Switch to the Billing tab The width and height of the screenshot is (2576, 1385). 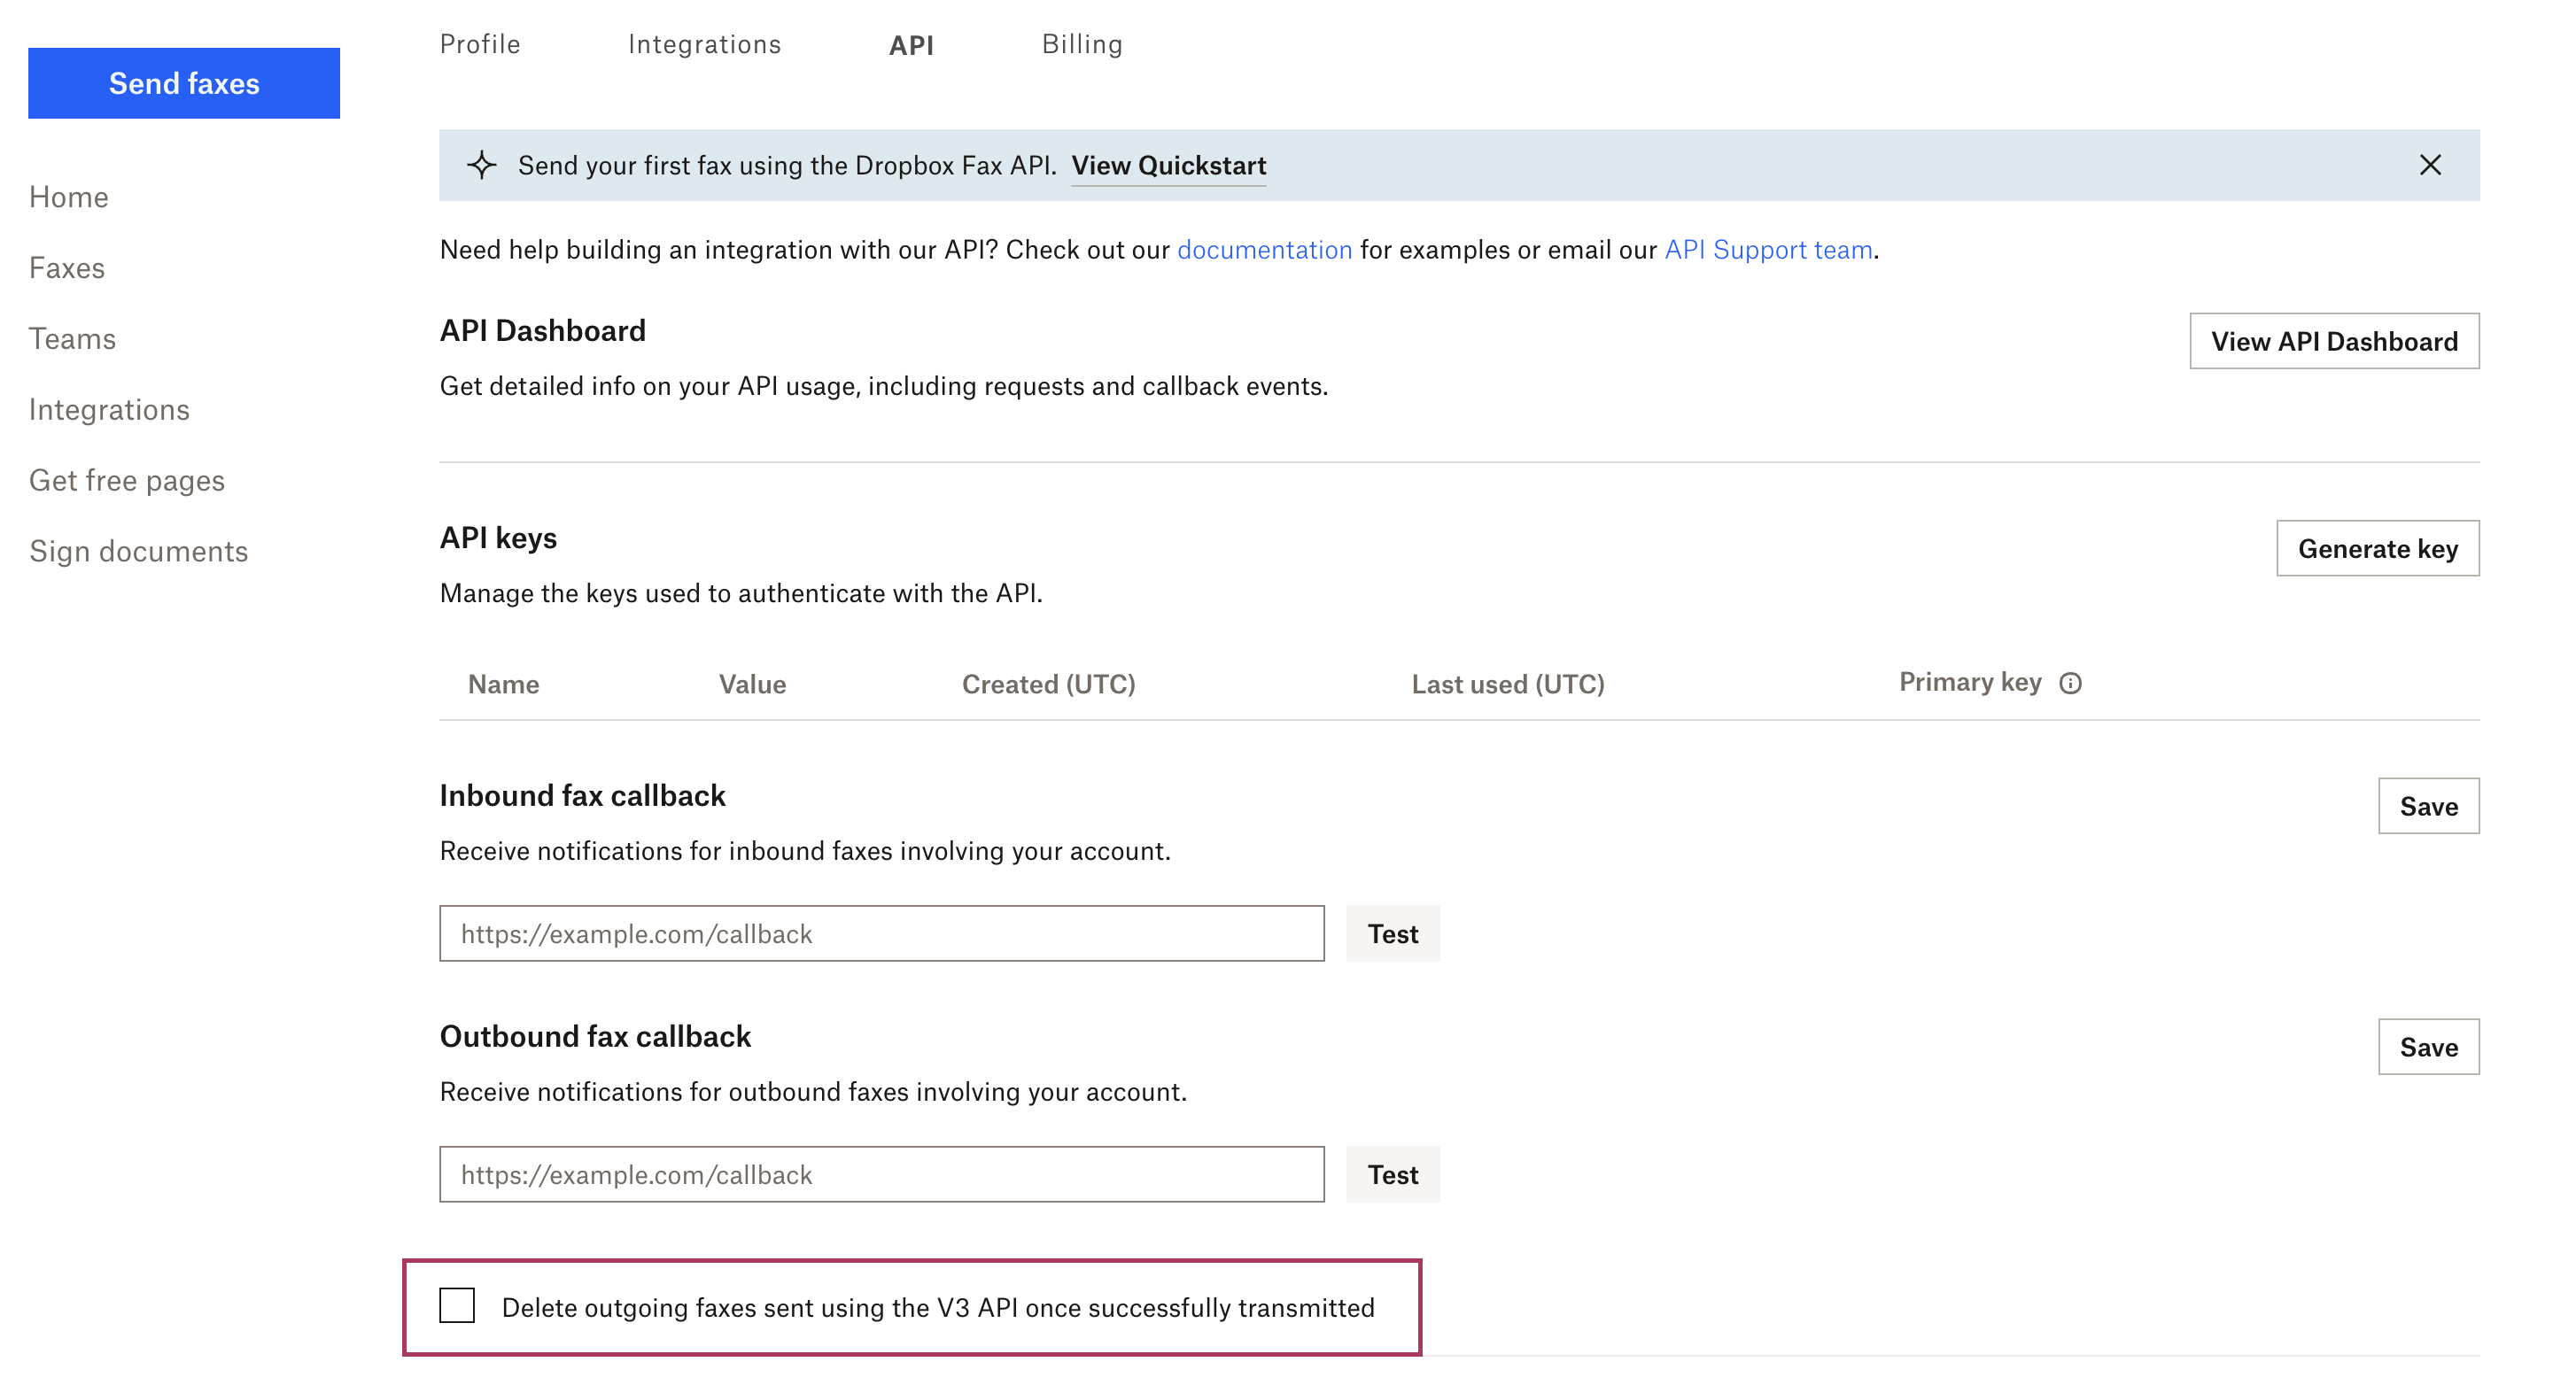point(1082,43)
